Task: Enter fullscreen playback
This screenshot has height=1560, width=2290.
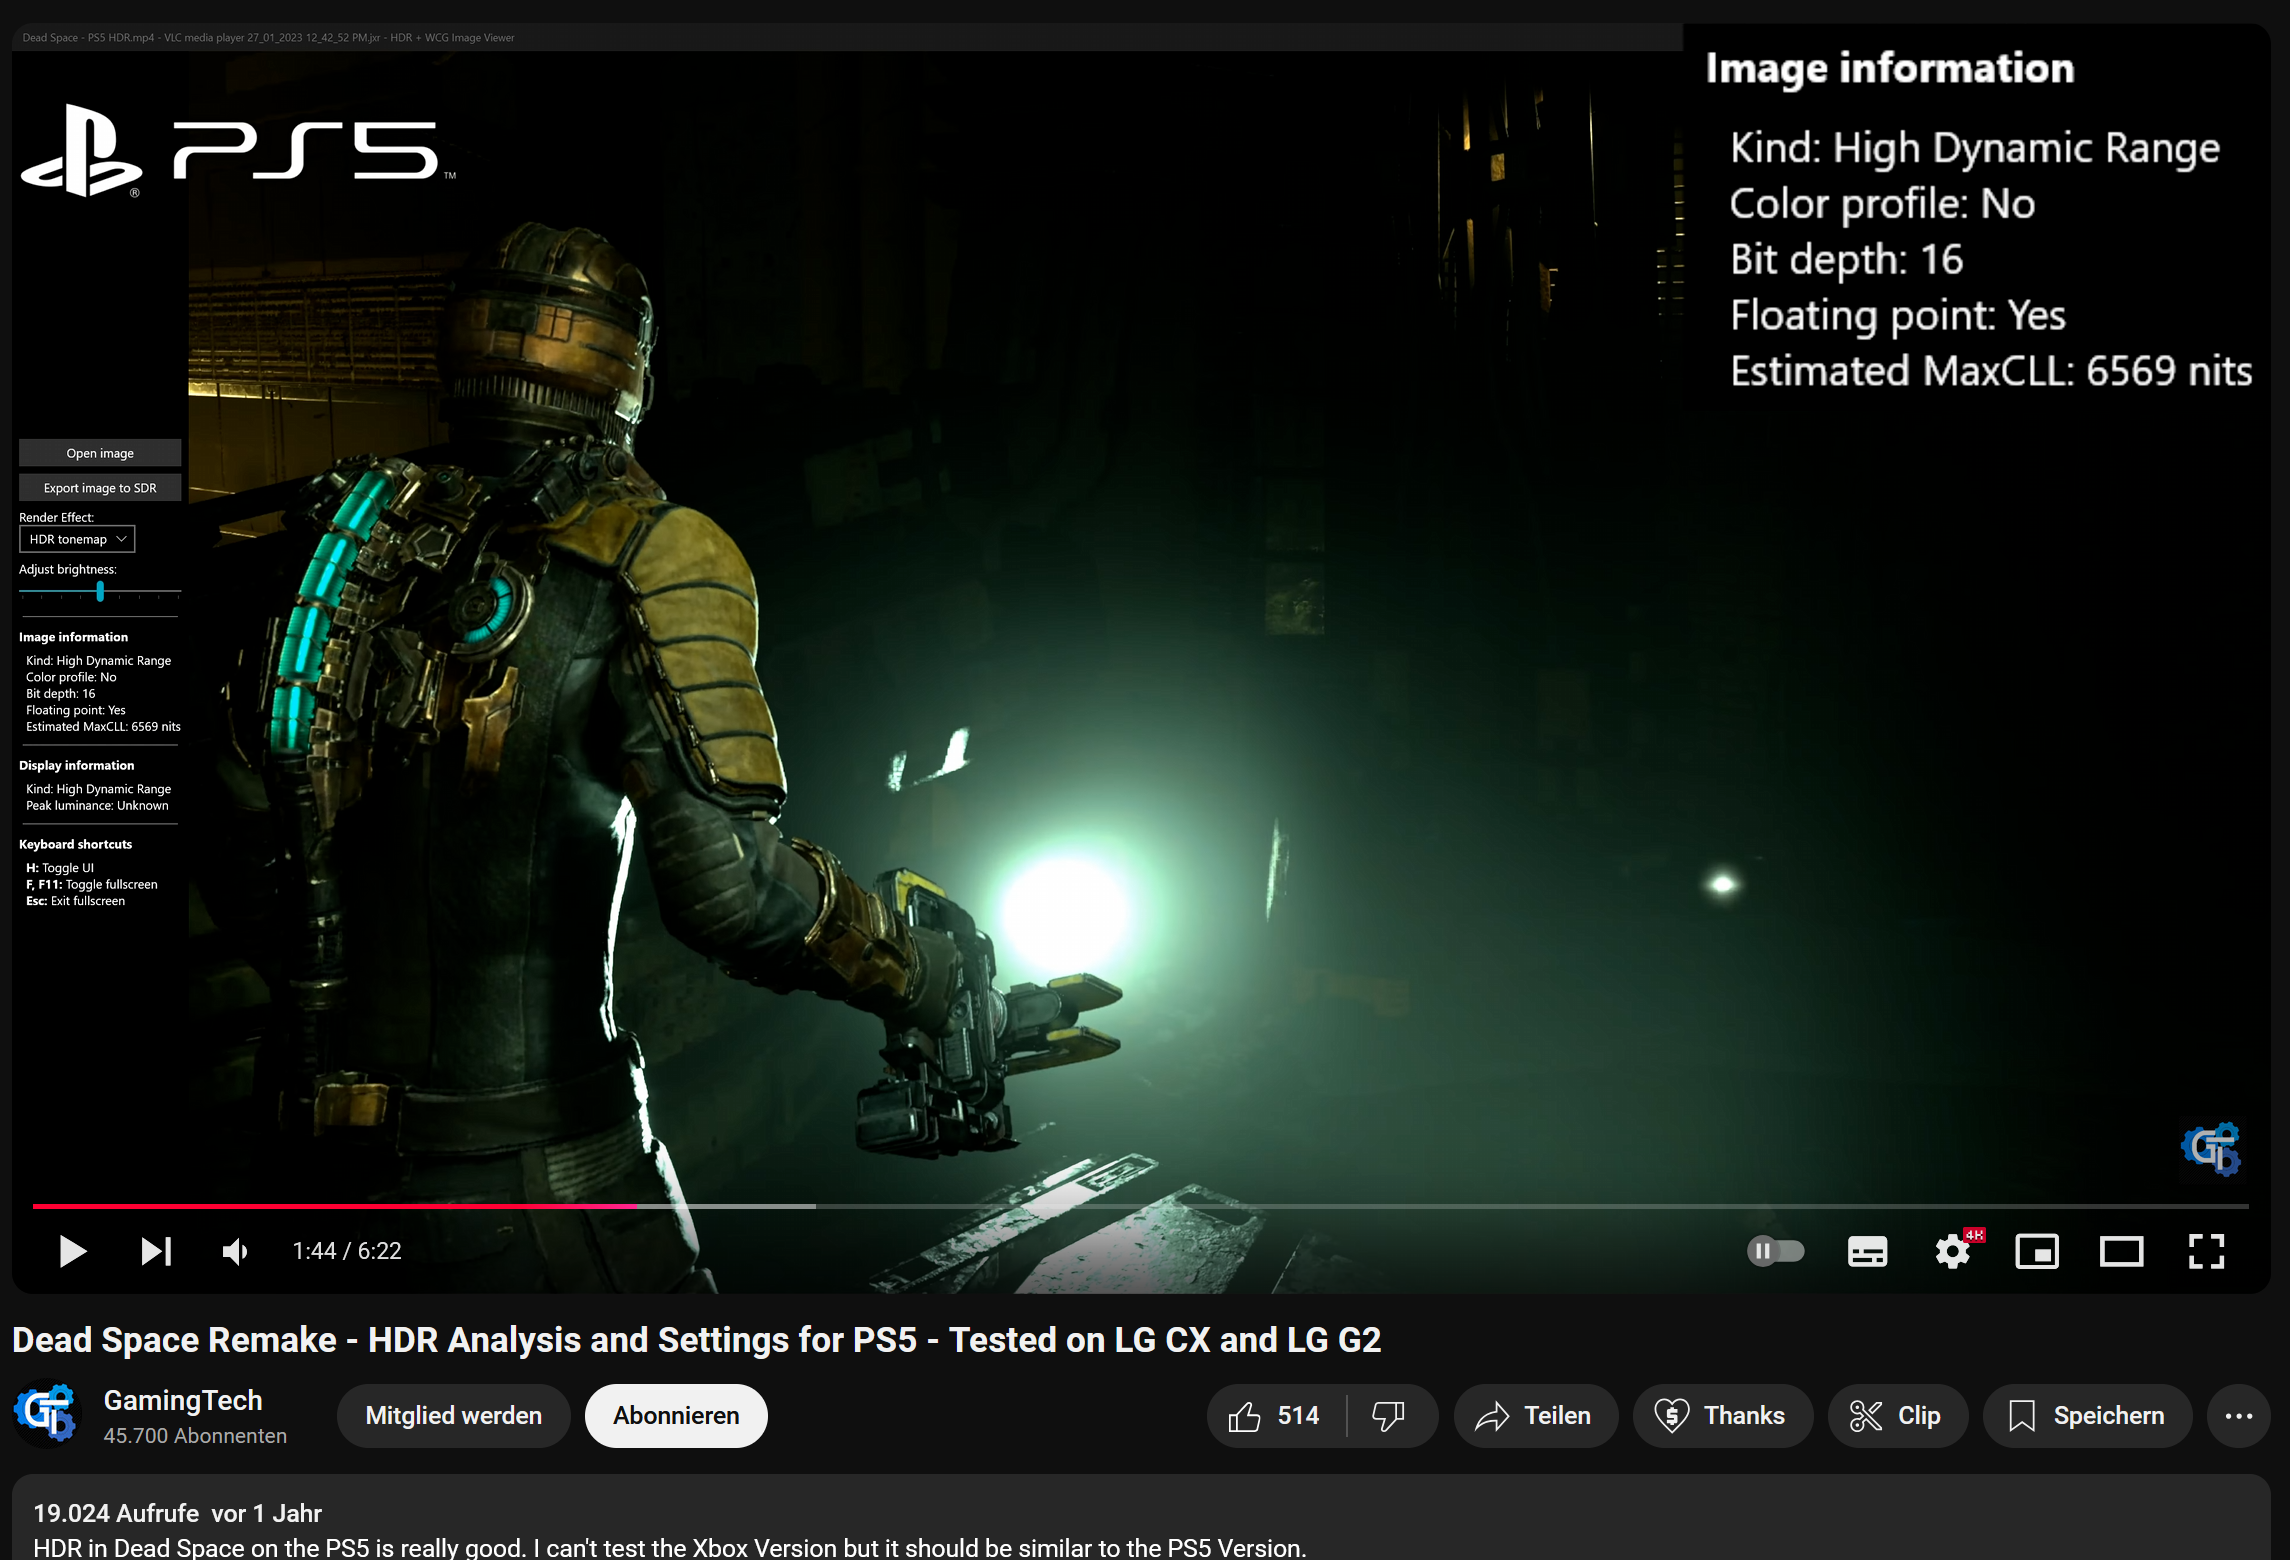Action: (x=2206, y=1251)
